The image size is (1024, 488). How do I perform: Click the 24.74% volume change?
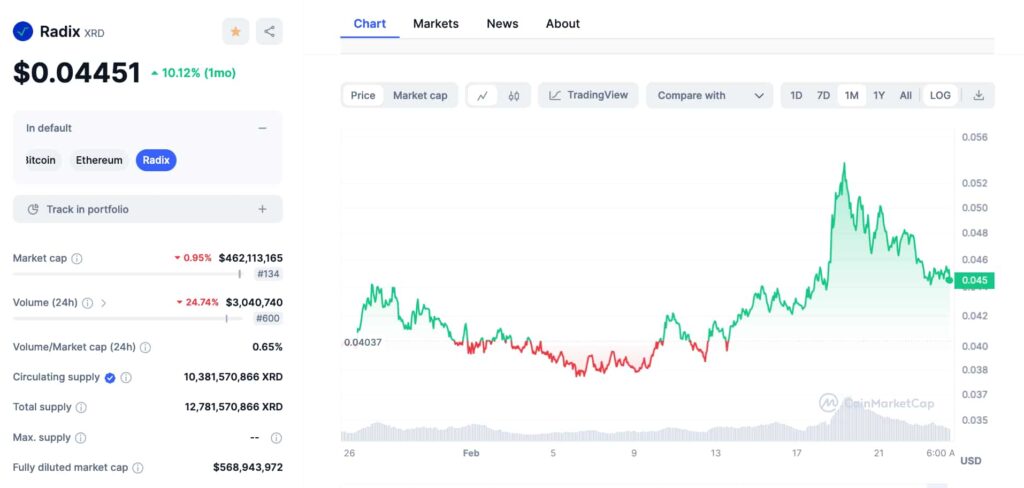[198, 302]
